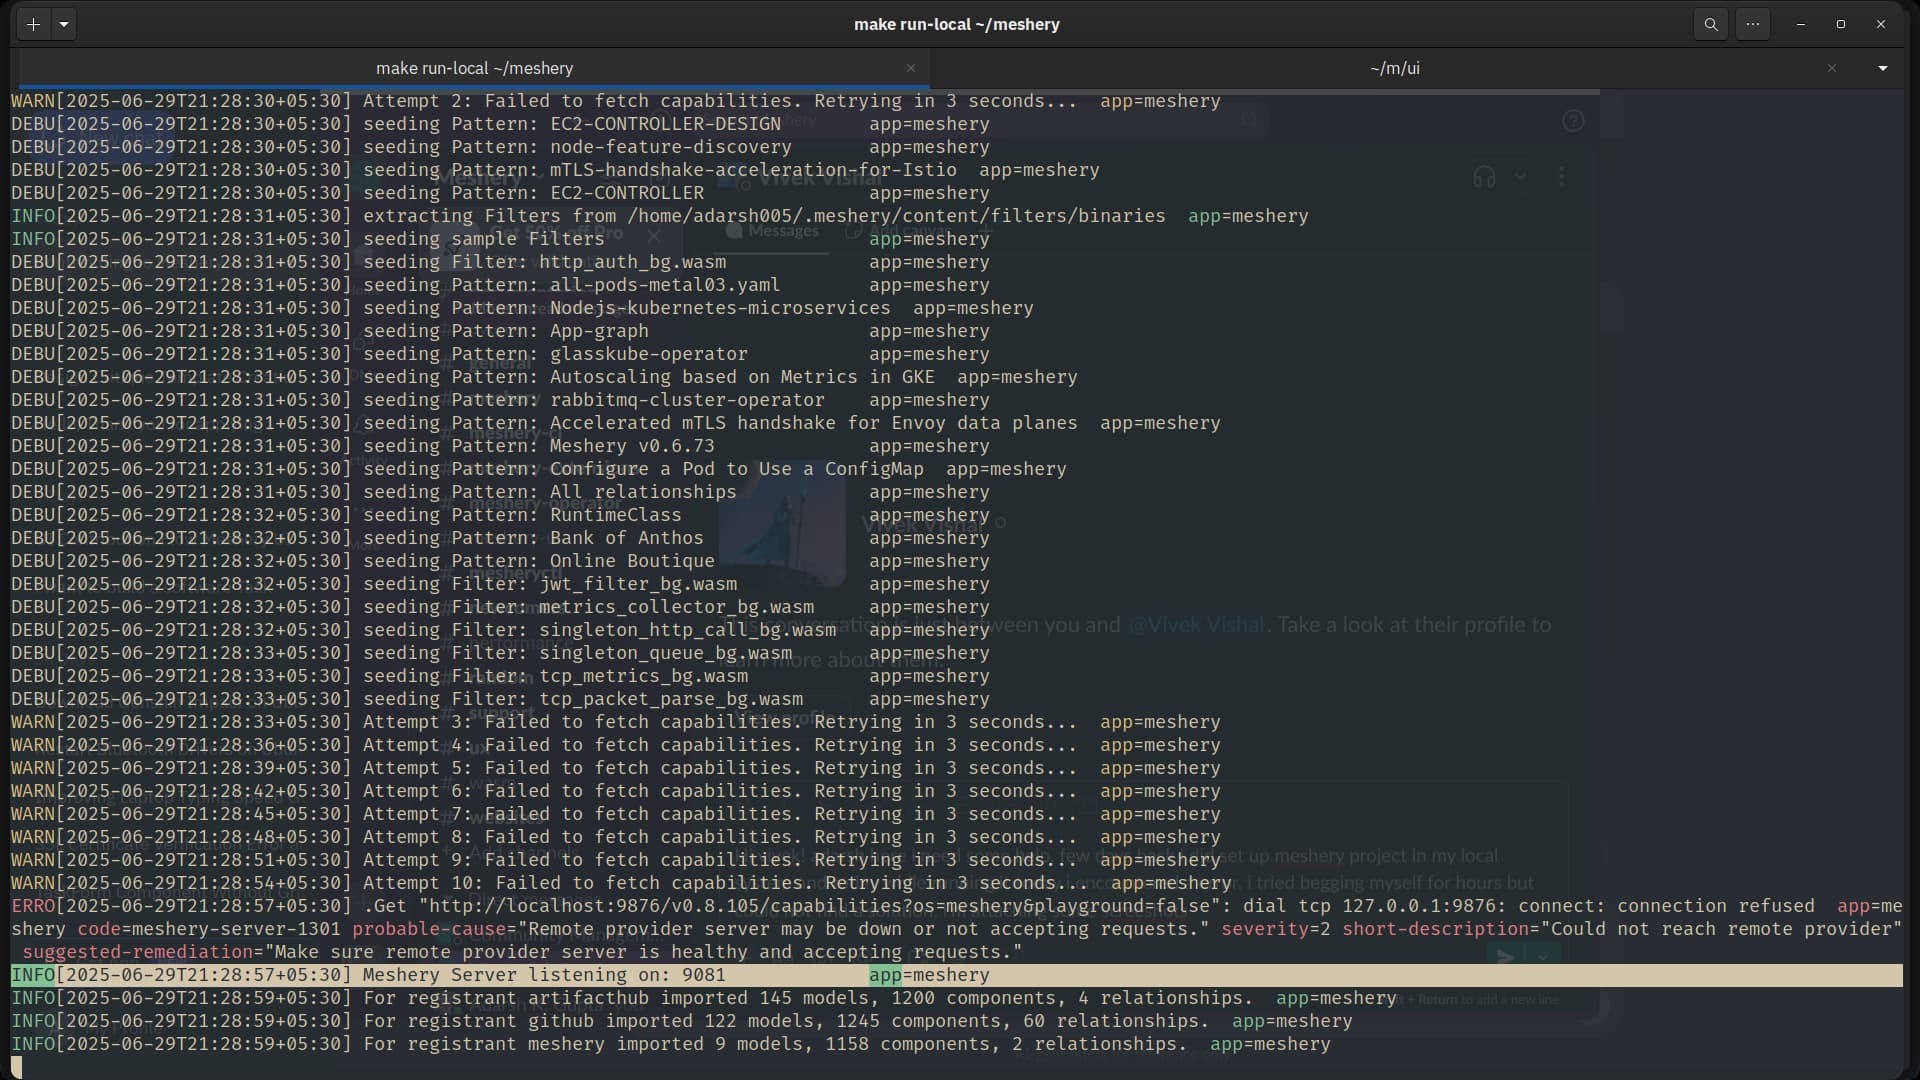The height and width of the screenshot is (1080, 1920).
Task: Click "jwt_filter_bg.wasm" text
Action: click(638, 584)
